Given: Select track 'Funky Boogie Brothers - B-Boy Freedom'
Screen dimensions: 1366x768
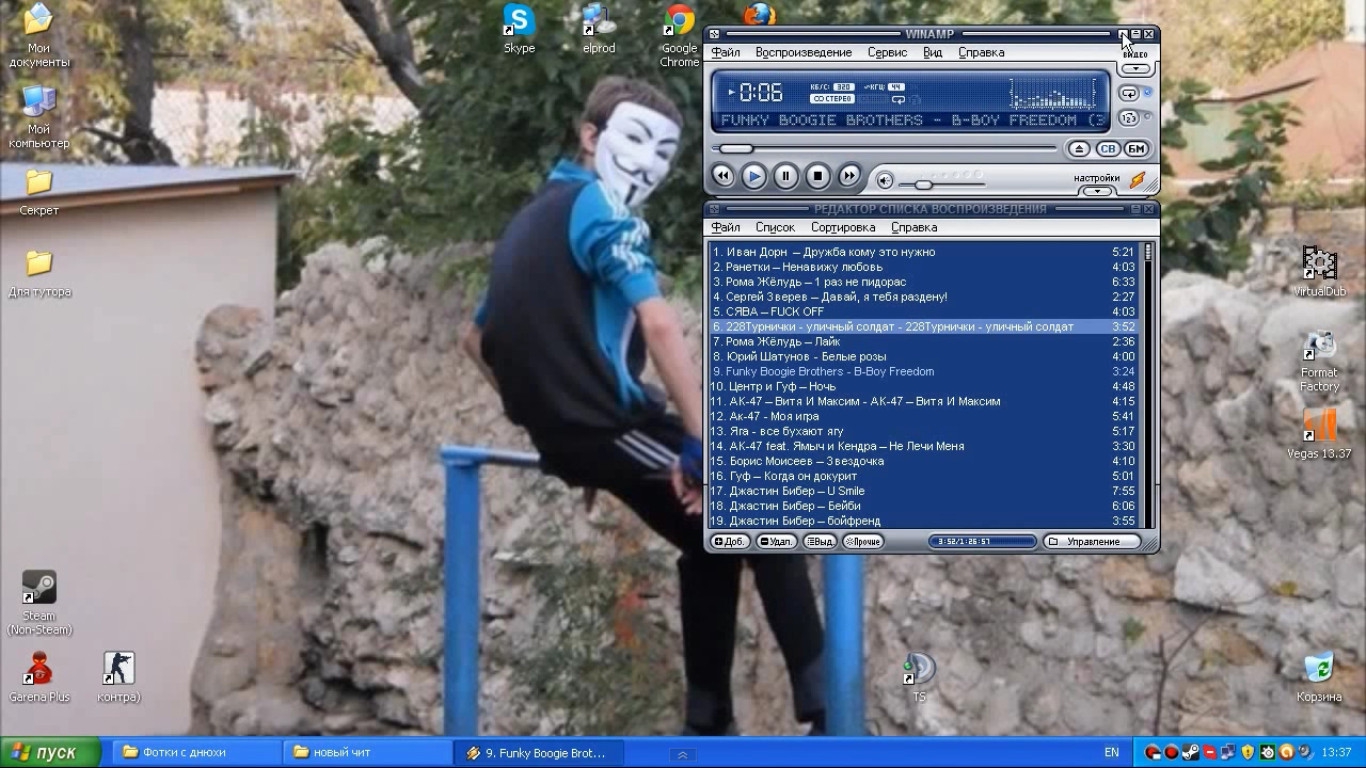Looking at the screenshot, I should tap(926, 371).
